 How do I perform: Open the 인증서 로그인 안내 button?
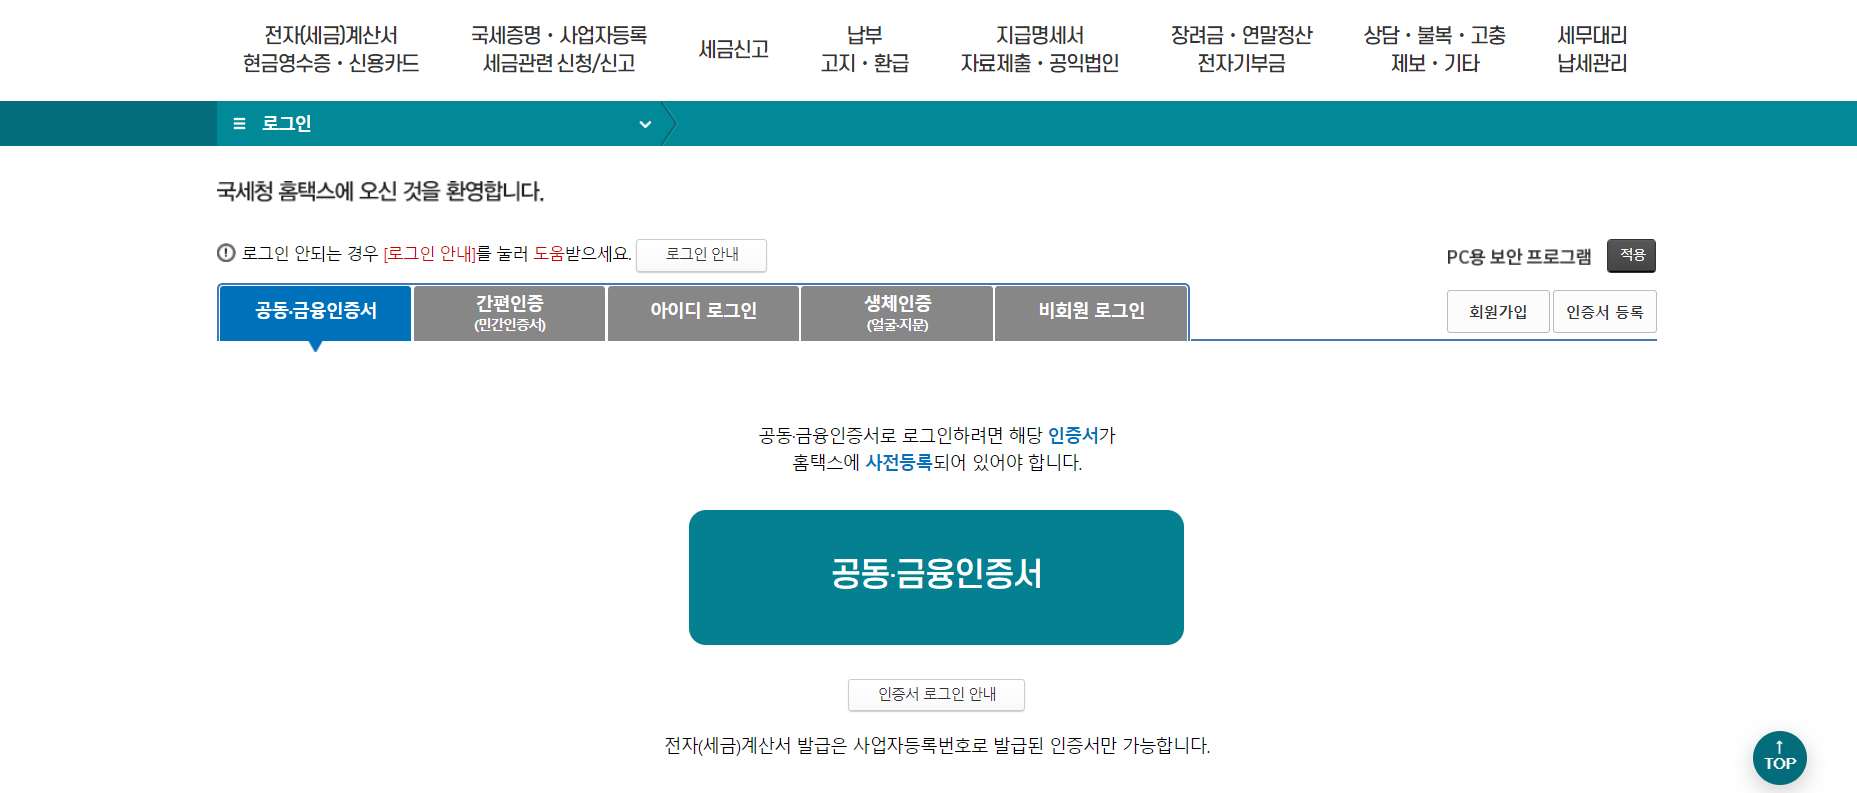(936, 695)
